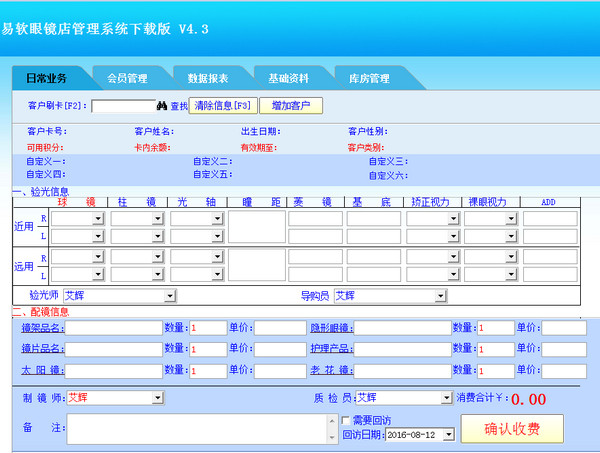Open the 制镜师 dropdown
The width and height of the screenshot is (600, 453).
(x=157, y=397)
